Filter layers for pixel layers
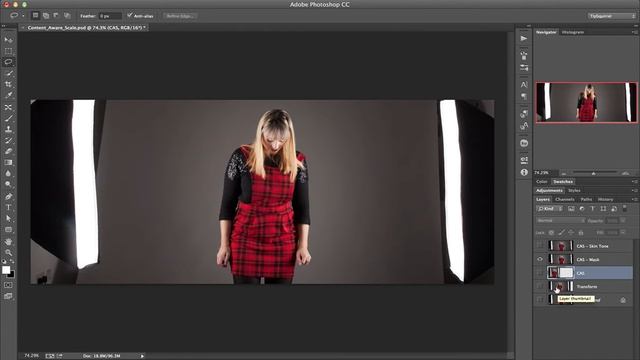Viewport: 640px width, 360px height. point(571,209)
